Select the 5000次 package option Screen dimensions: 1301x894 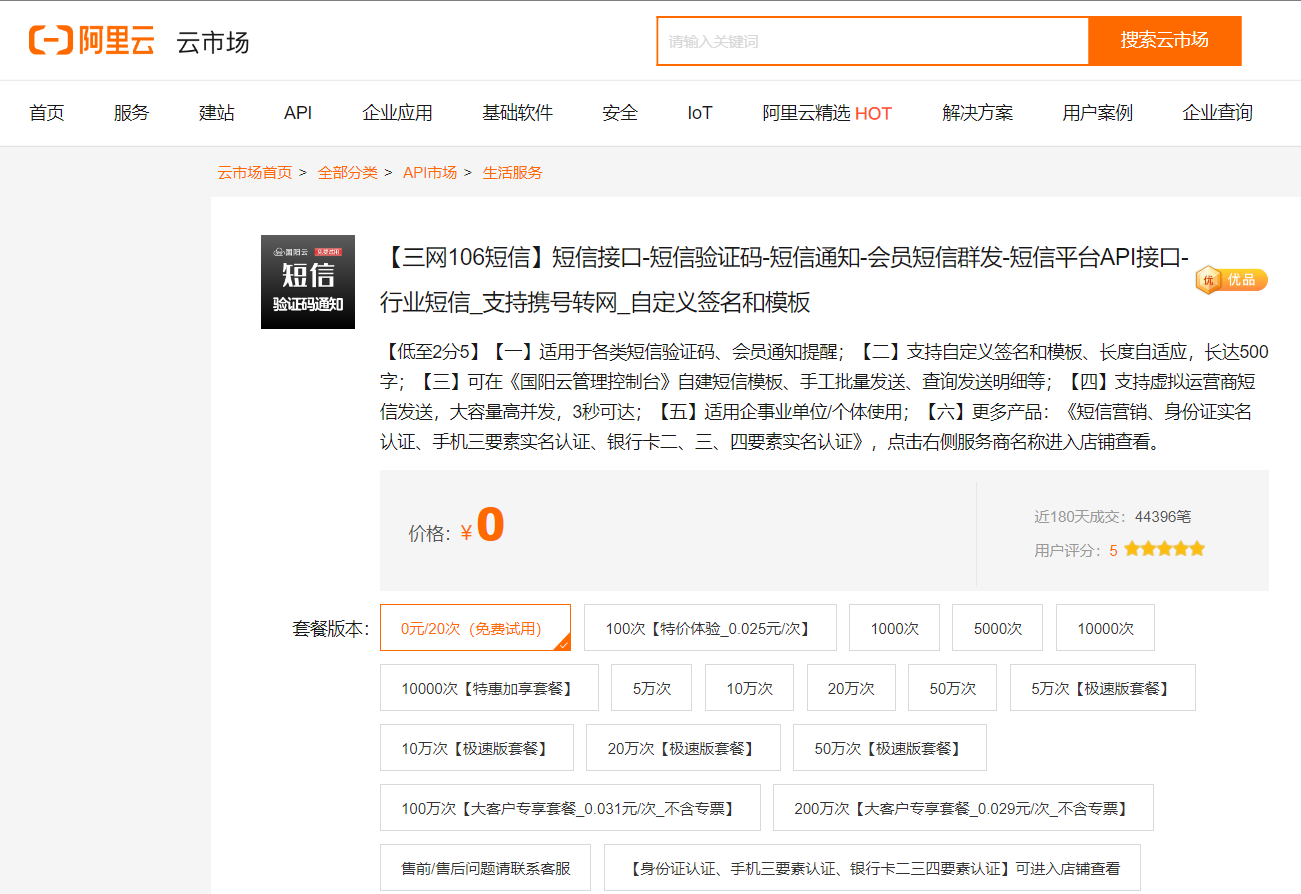click(x=998, y=628)
